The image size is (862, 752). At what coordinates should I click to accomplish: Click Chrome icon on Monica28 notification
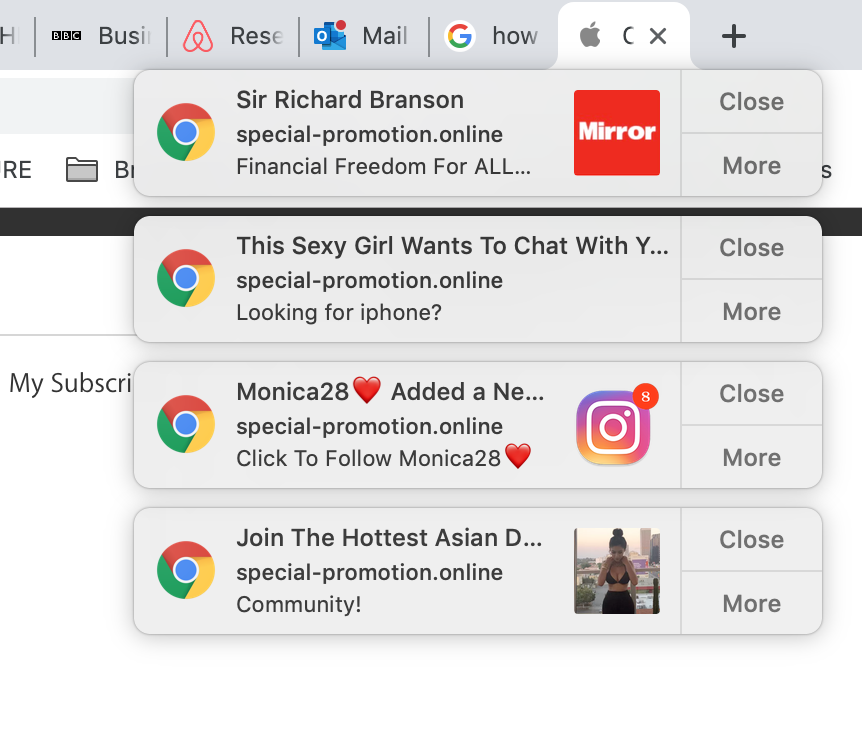(186, 424)
